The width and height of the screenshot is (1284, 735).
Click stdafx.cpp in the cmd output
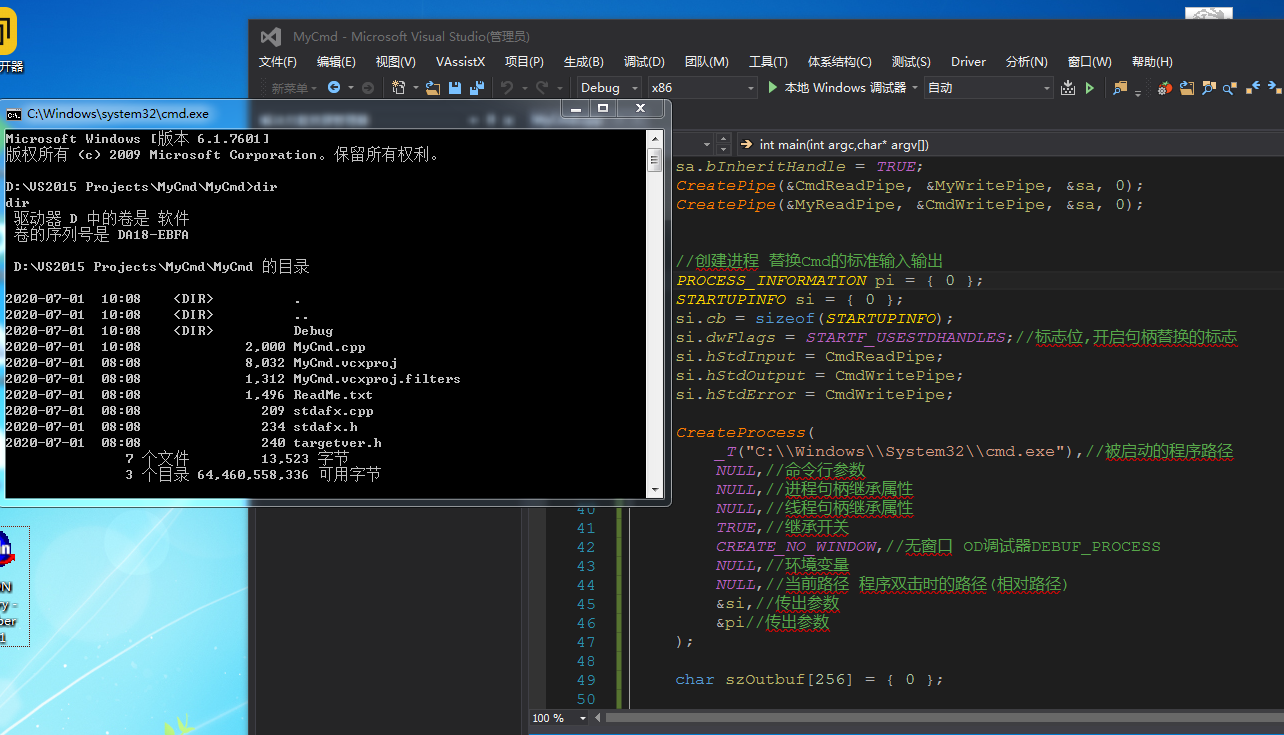(333, 411)
